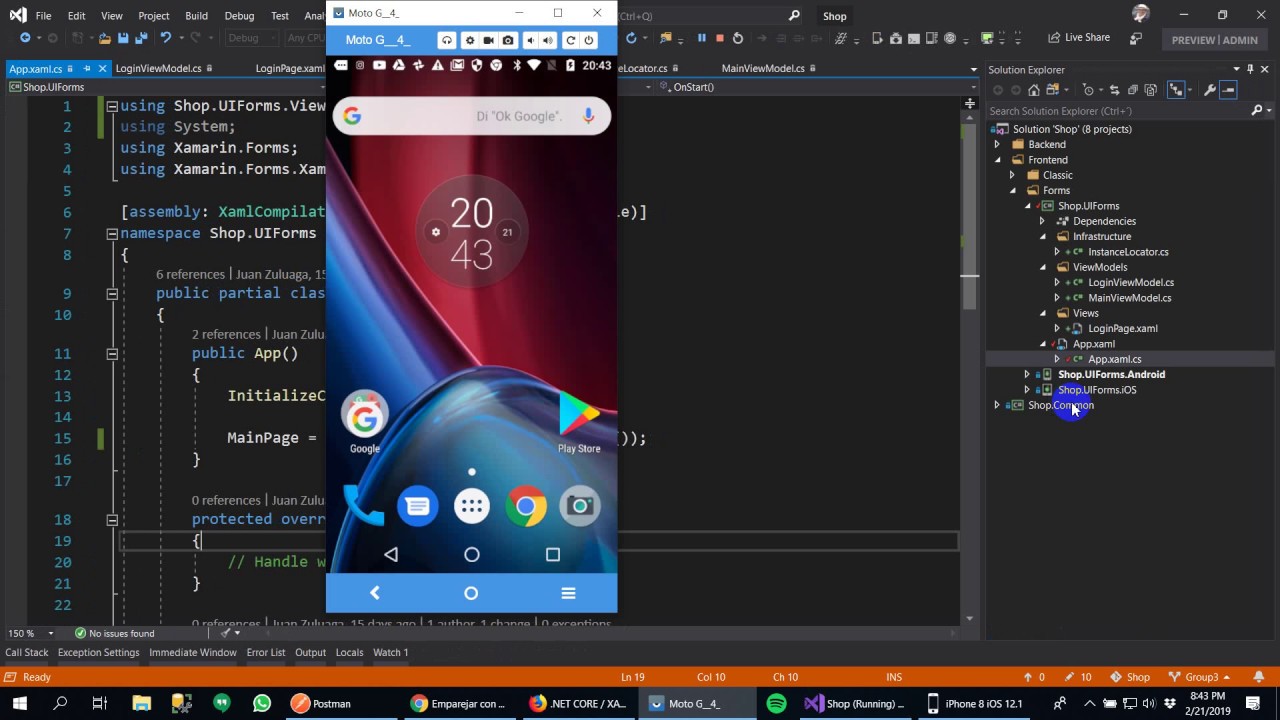Image resolution: width=1280 pixels, height=720 pixels.
Task: Open the File menu
Action: coord(43,16)
